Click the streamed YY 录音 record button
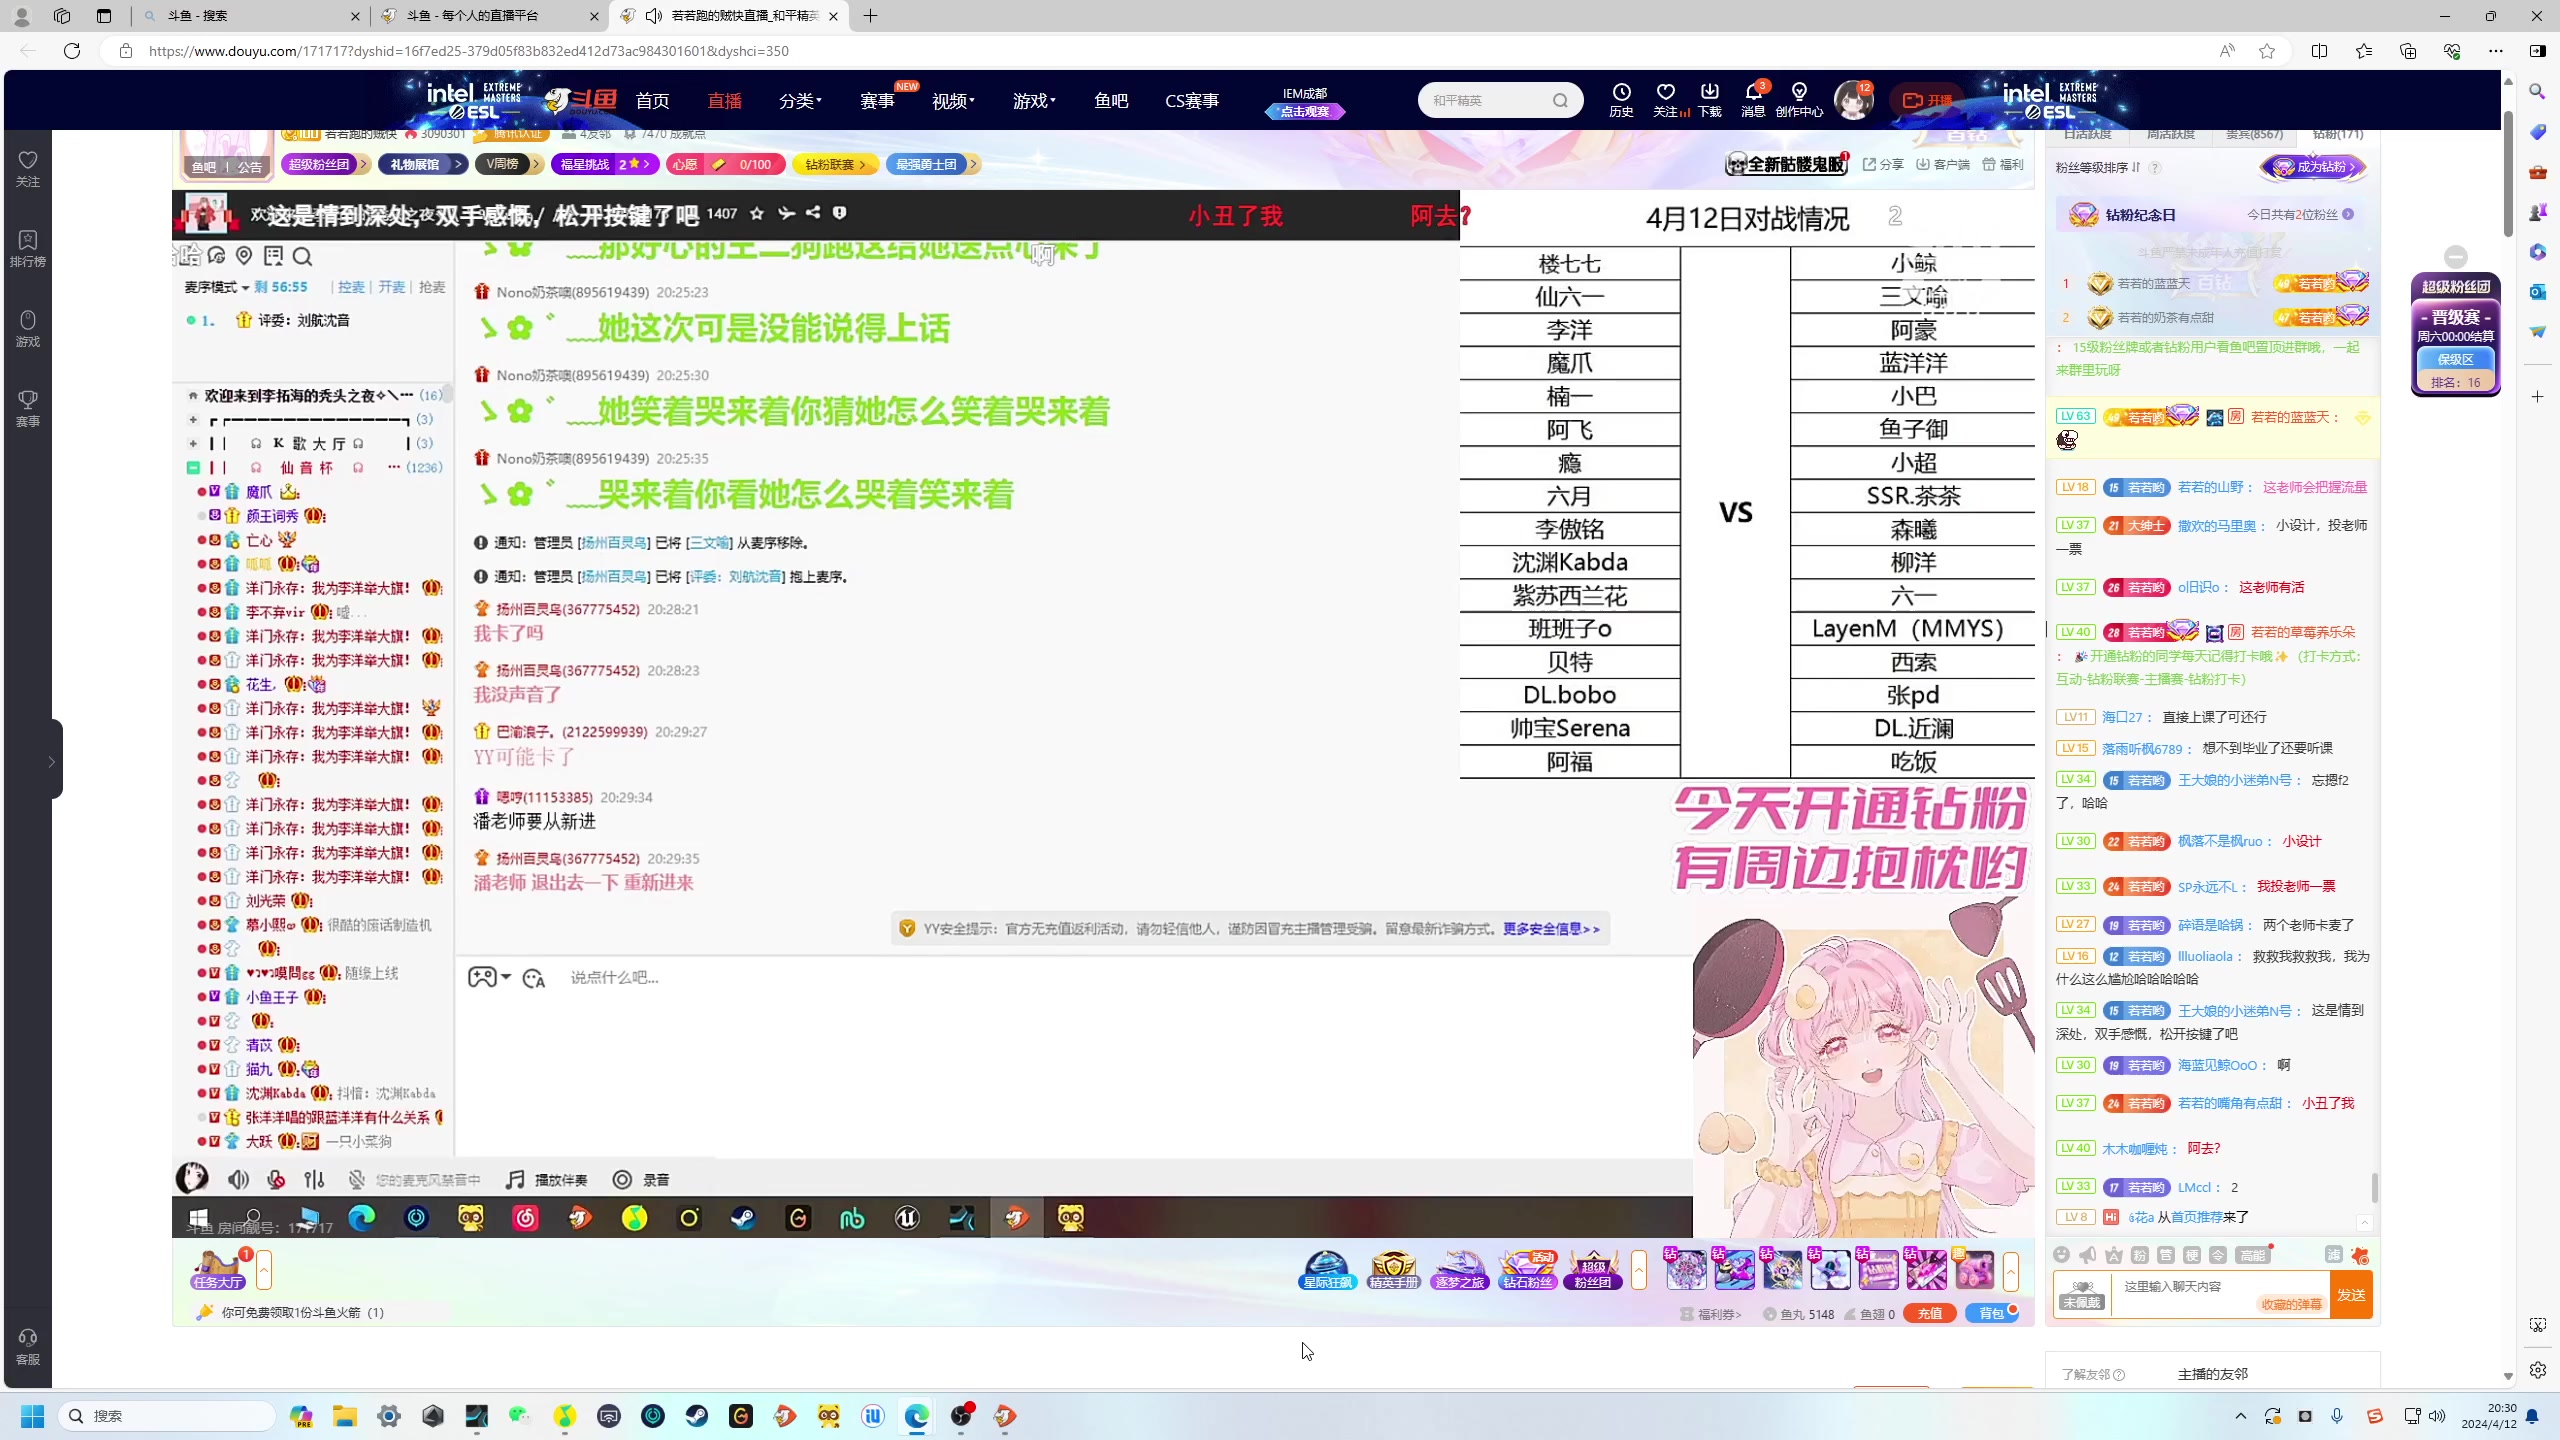This screenshot has height=1440, width=2560. (x=641, y=1180)
